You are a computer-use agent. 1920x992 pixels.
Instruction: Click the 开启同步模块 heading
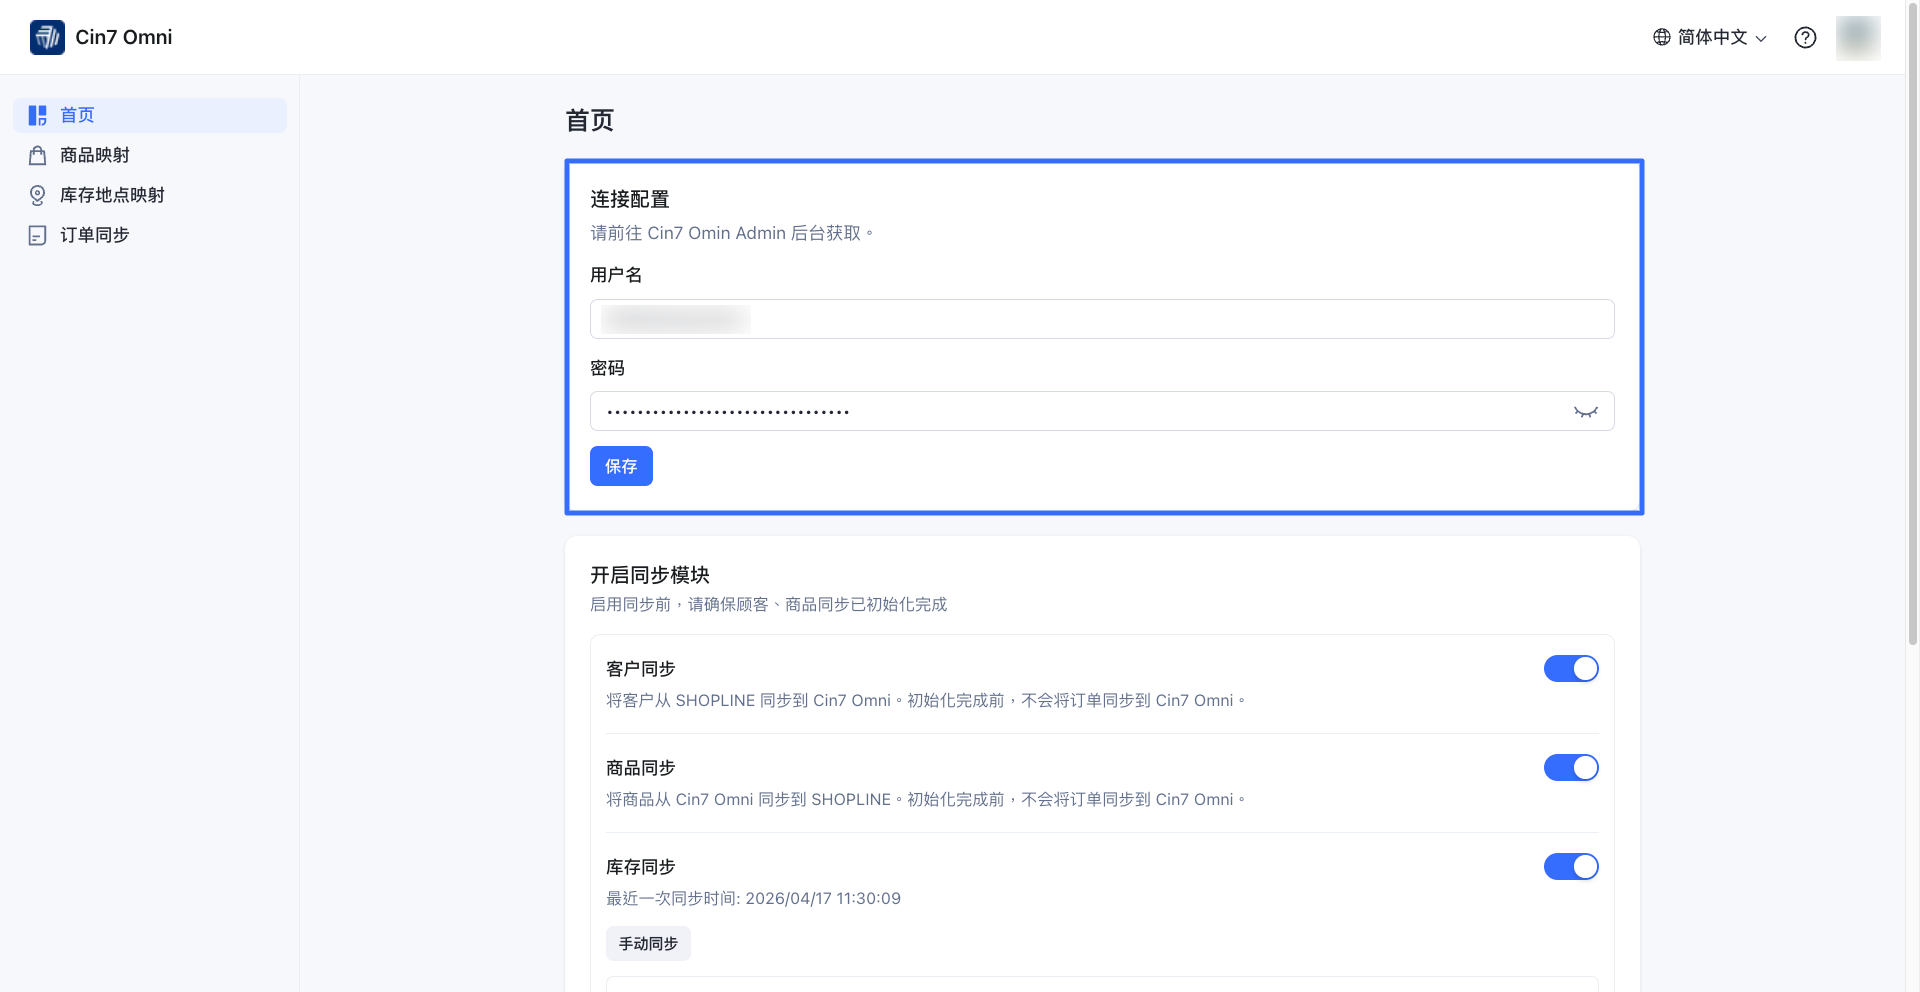(x=650, y=575)
